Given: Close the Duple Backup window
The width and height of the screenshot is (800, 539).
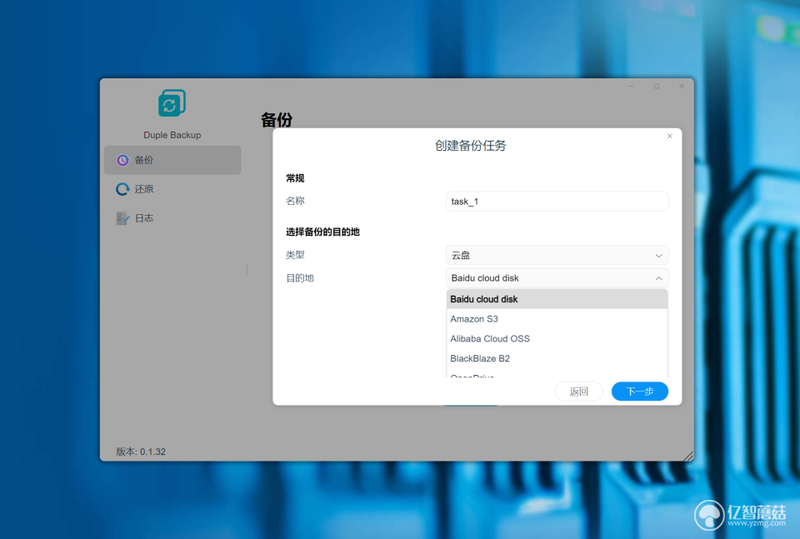Looking at the screenshot, I should 681,86.
